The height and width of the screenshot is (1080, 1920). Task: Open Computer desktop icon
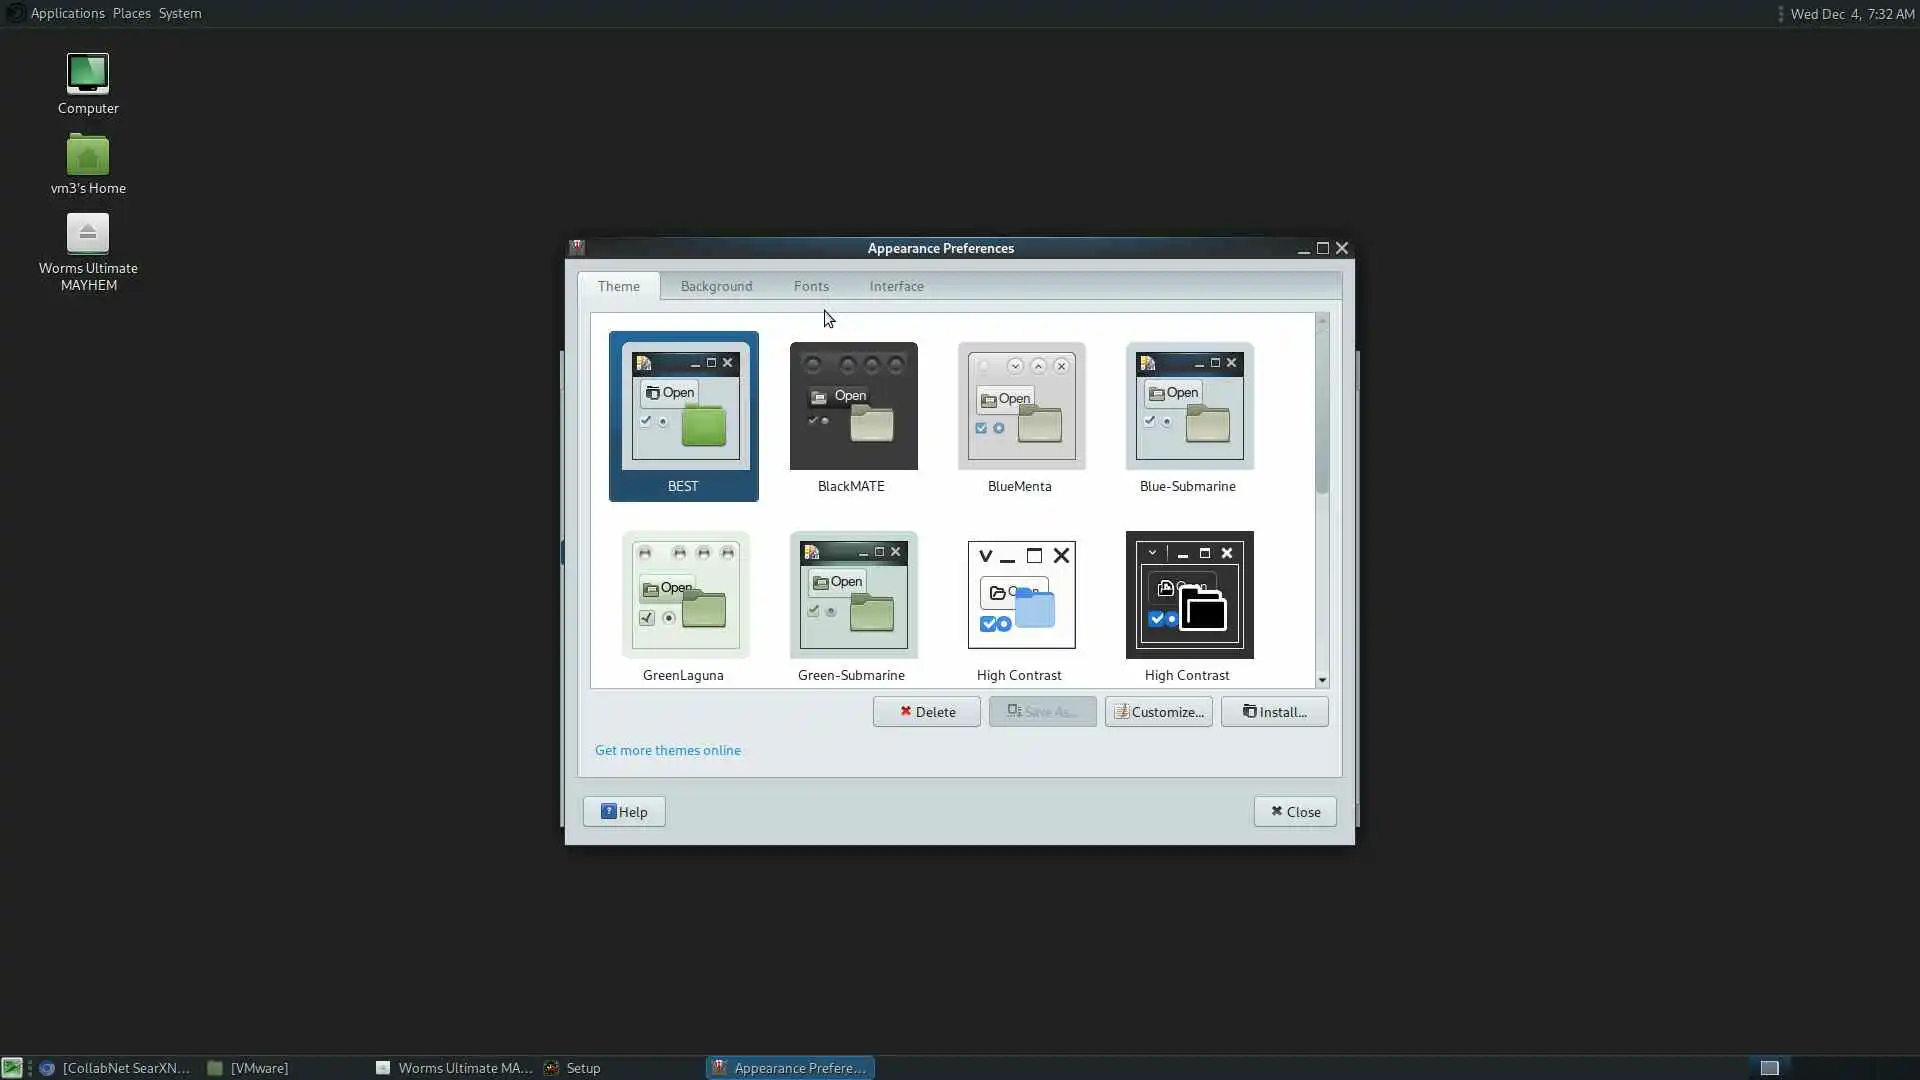coord(88,75)
